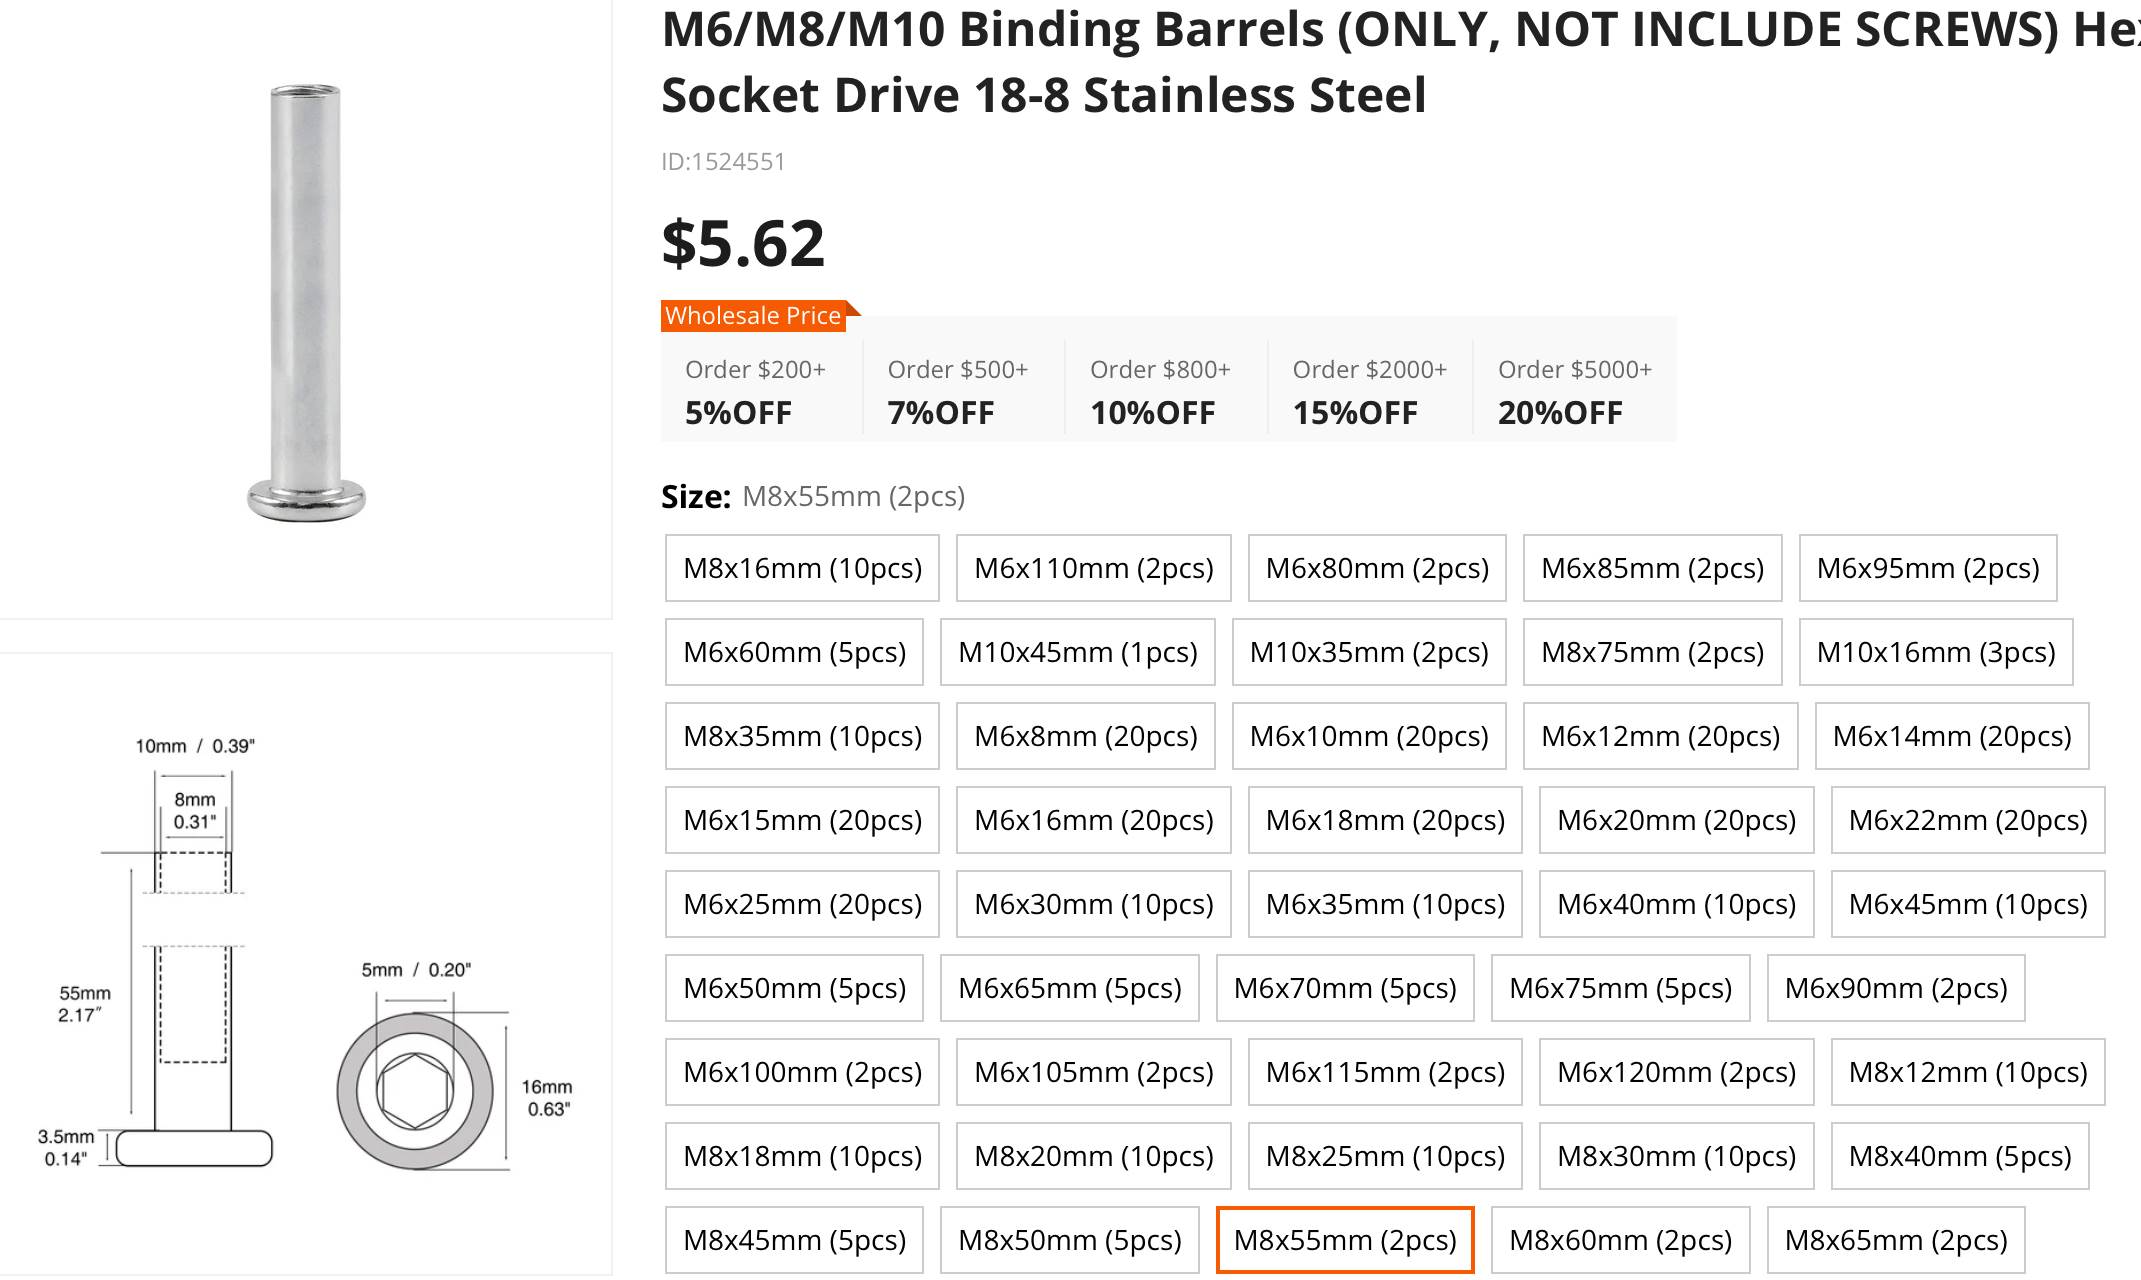Select M10x16mm (3pcs) size
The image size is (2141, 1280).
click(1935, 652)
